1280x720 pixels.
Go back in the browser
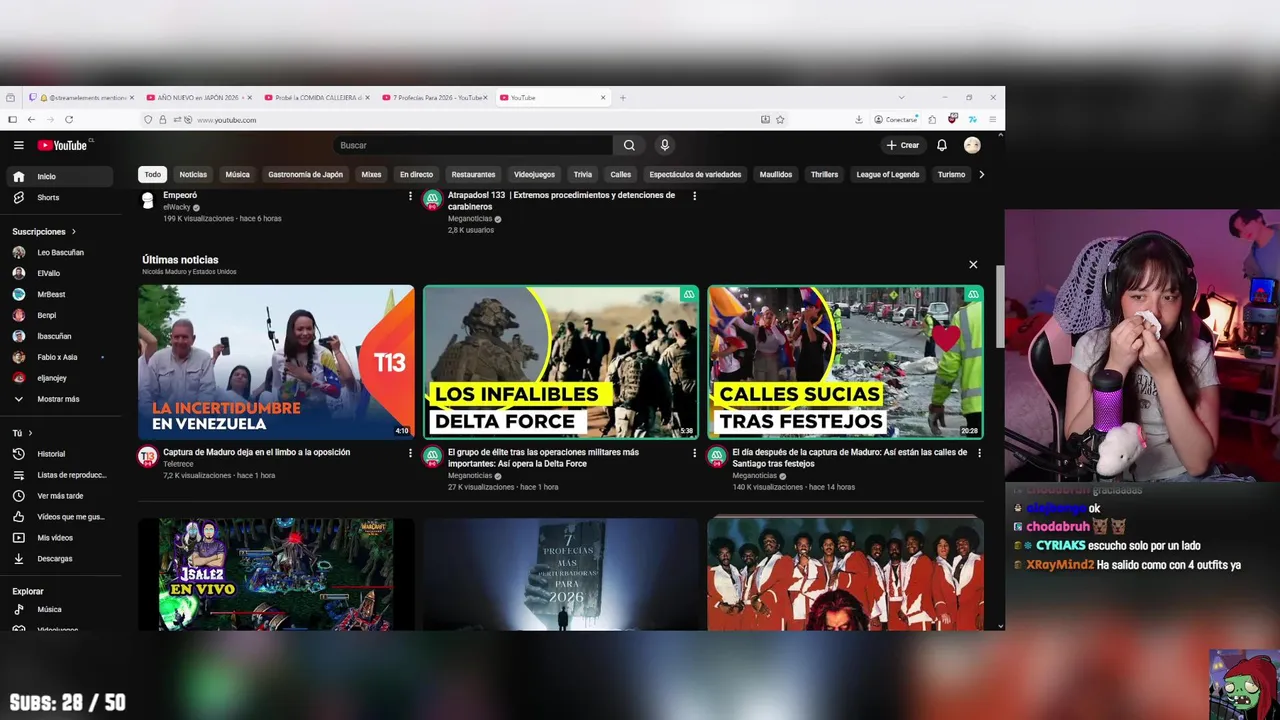pos(31,119)
